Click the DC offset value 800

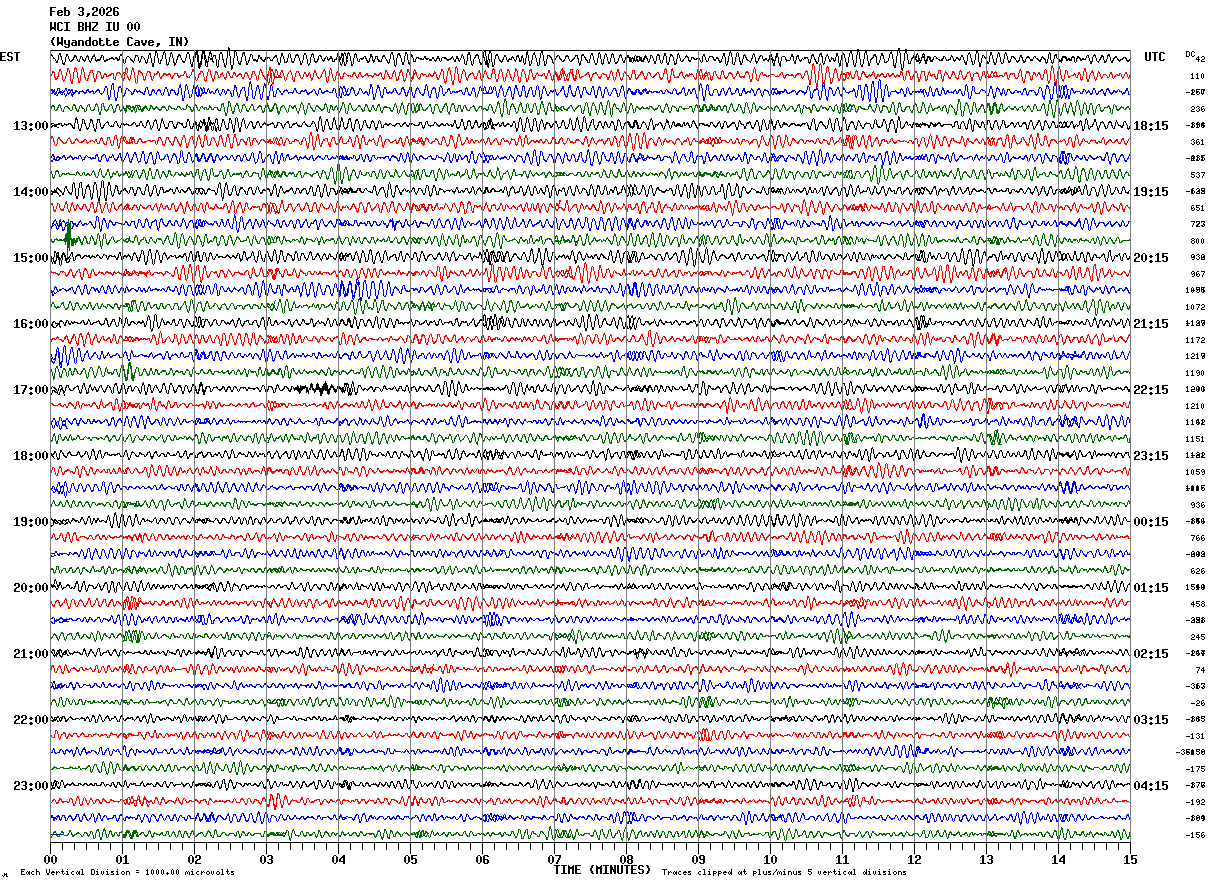click(x=1197, y=241)
